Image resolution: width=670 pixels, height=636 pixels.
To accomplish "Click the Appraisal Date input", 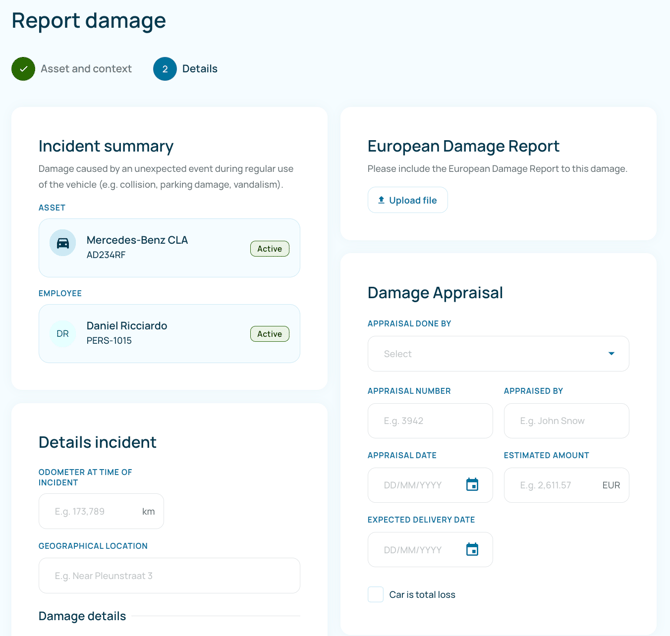I will pyautogui.click(x=430, y=485).
